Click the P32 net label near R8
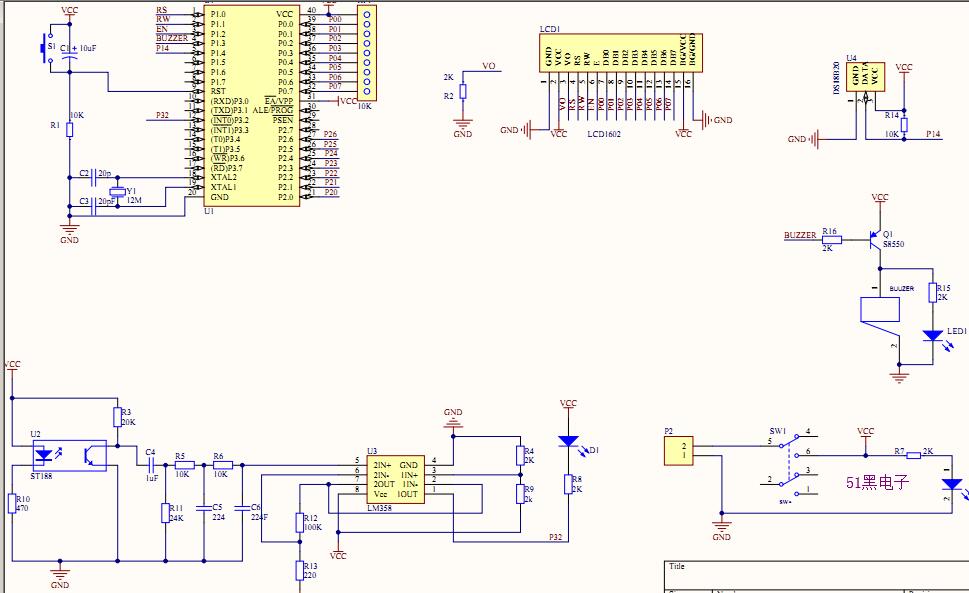The height and width of the screenshot is (593, 969). (x=556, y=537)
